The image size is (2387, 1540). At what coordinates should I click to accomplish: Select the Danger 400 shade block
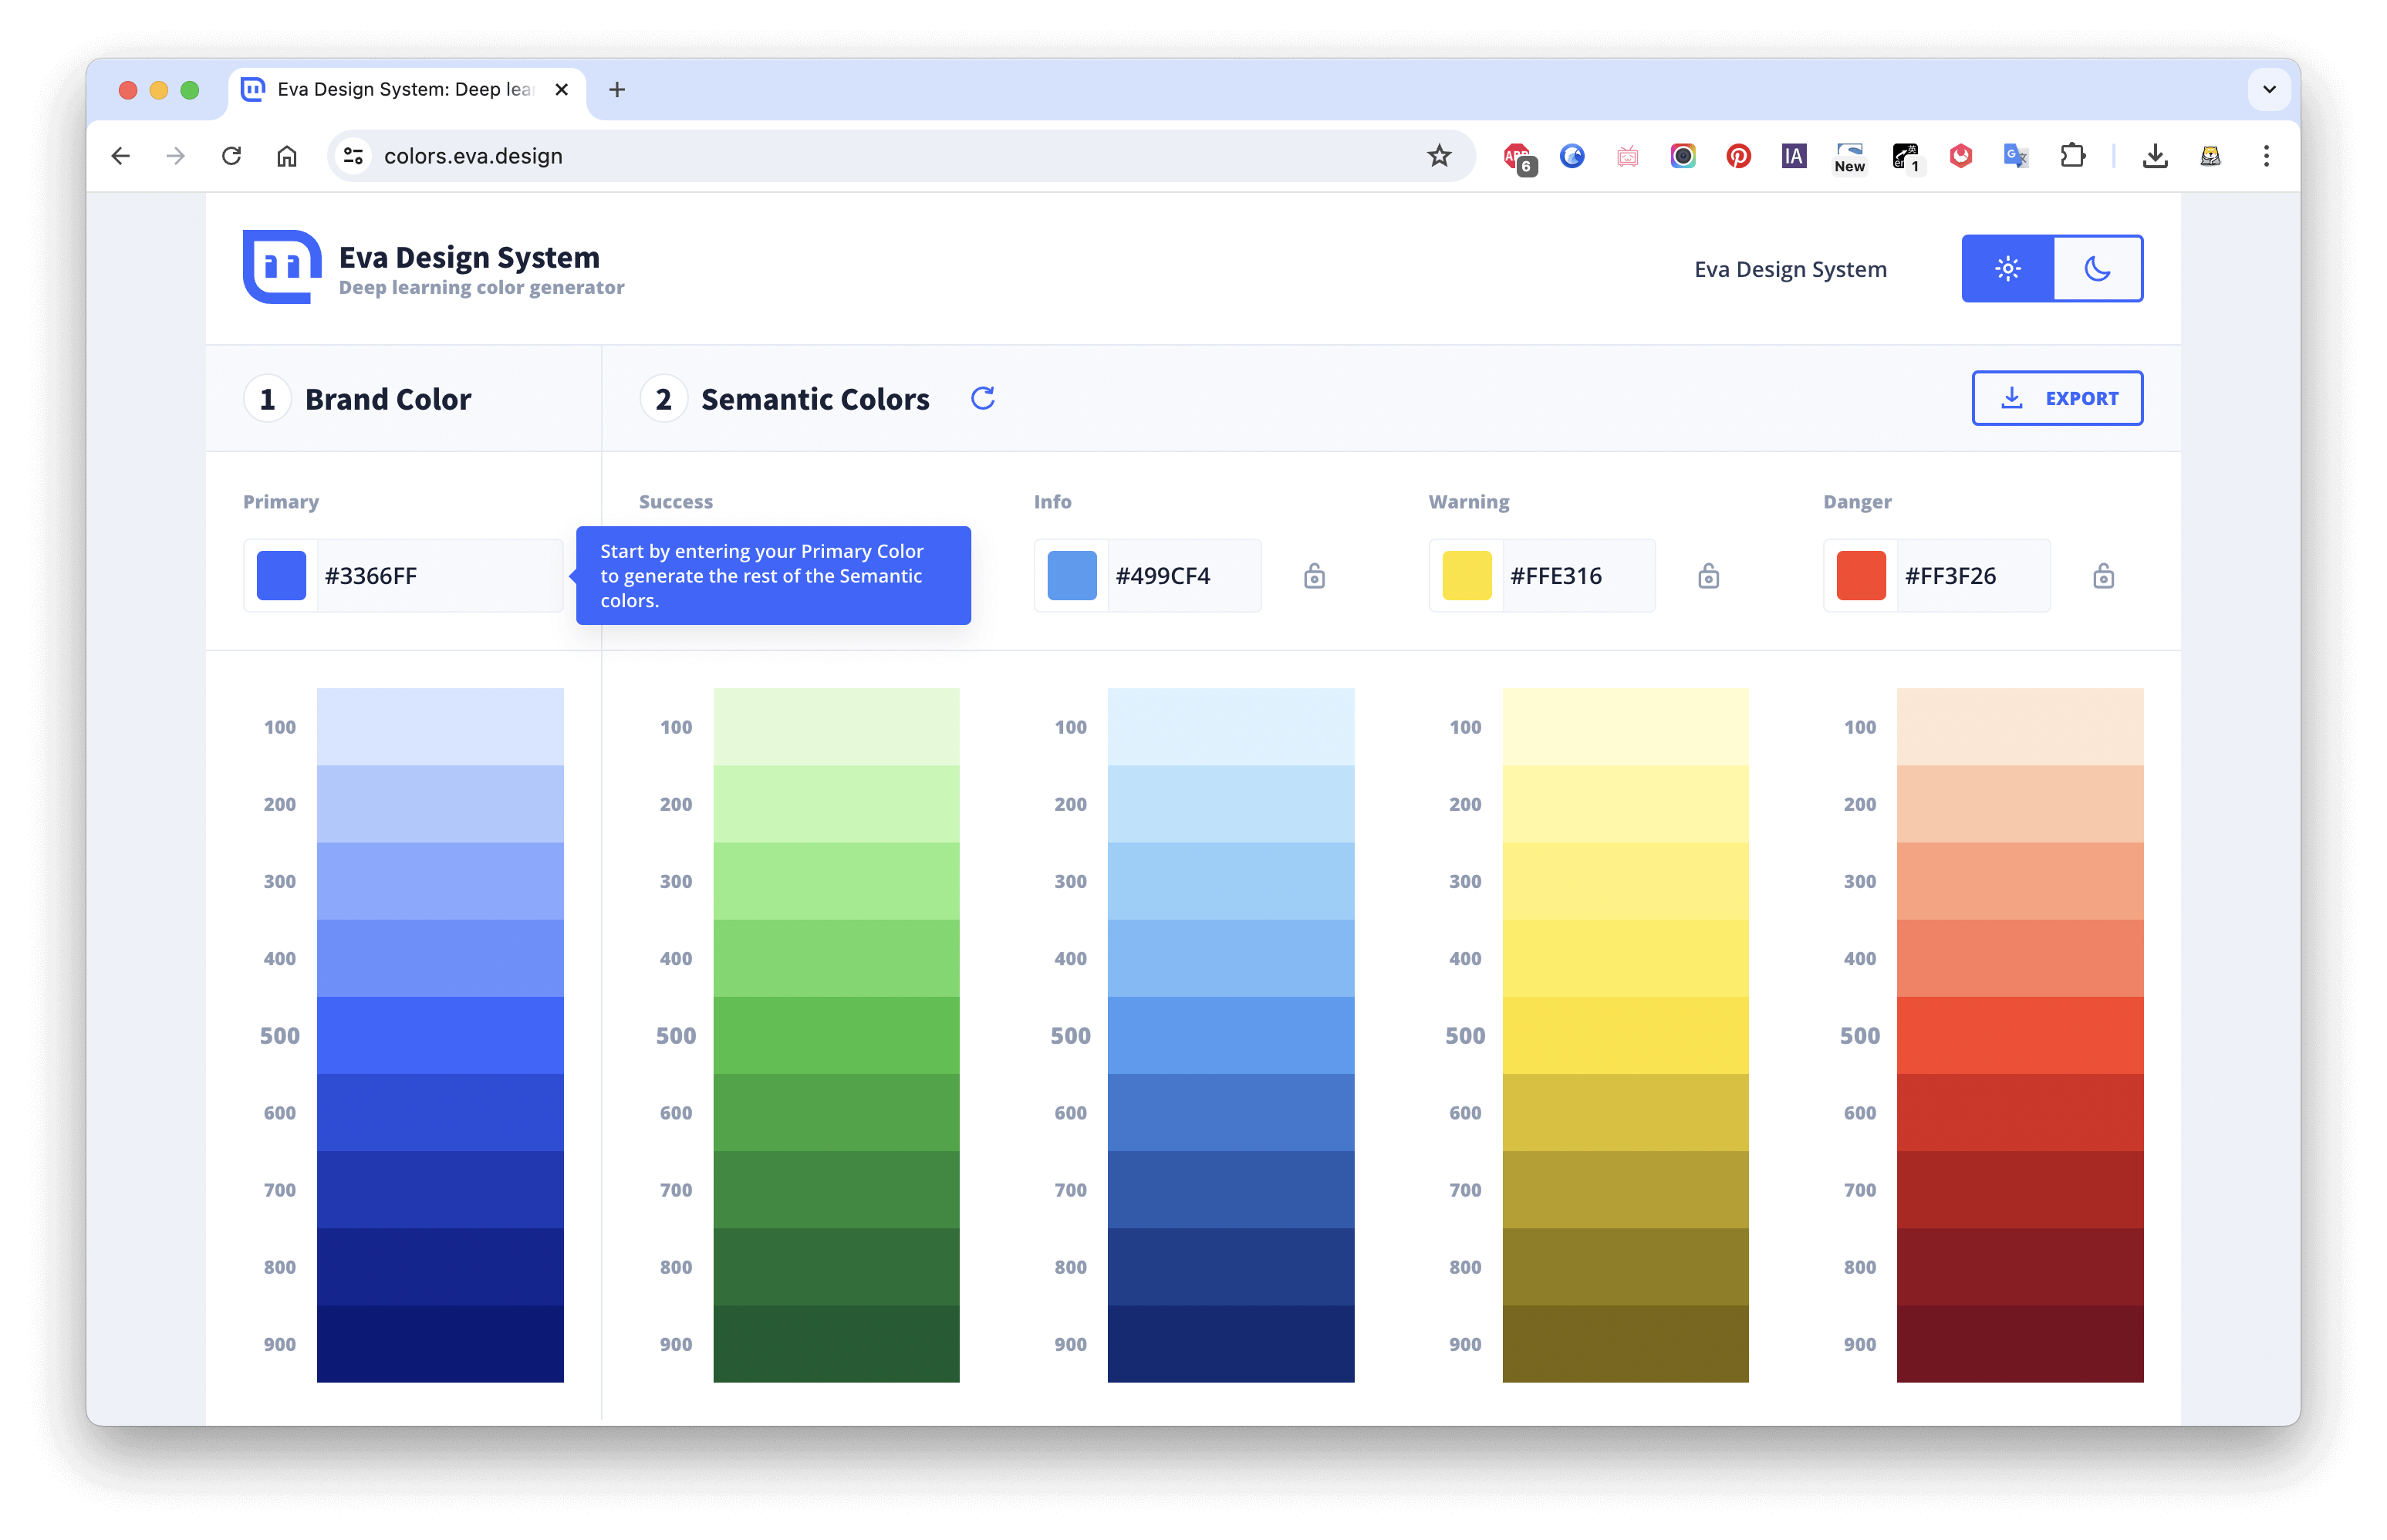point(2020,958)
